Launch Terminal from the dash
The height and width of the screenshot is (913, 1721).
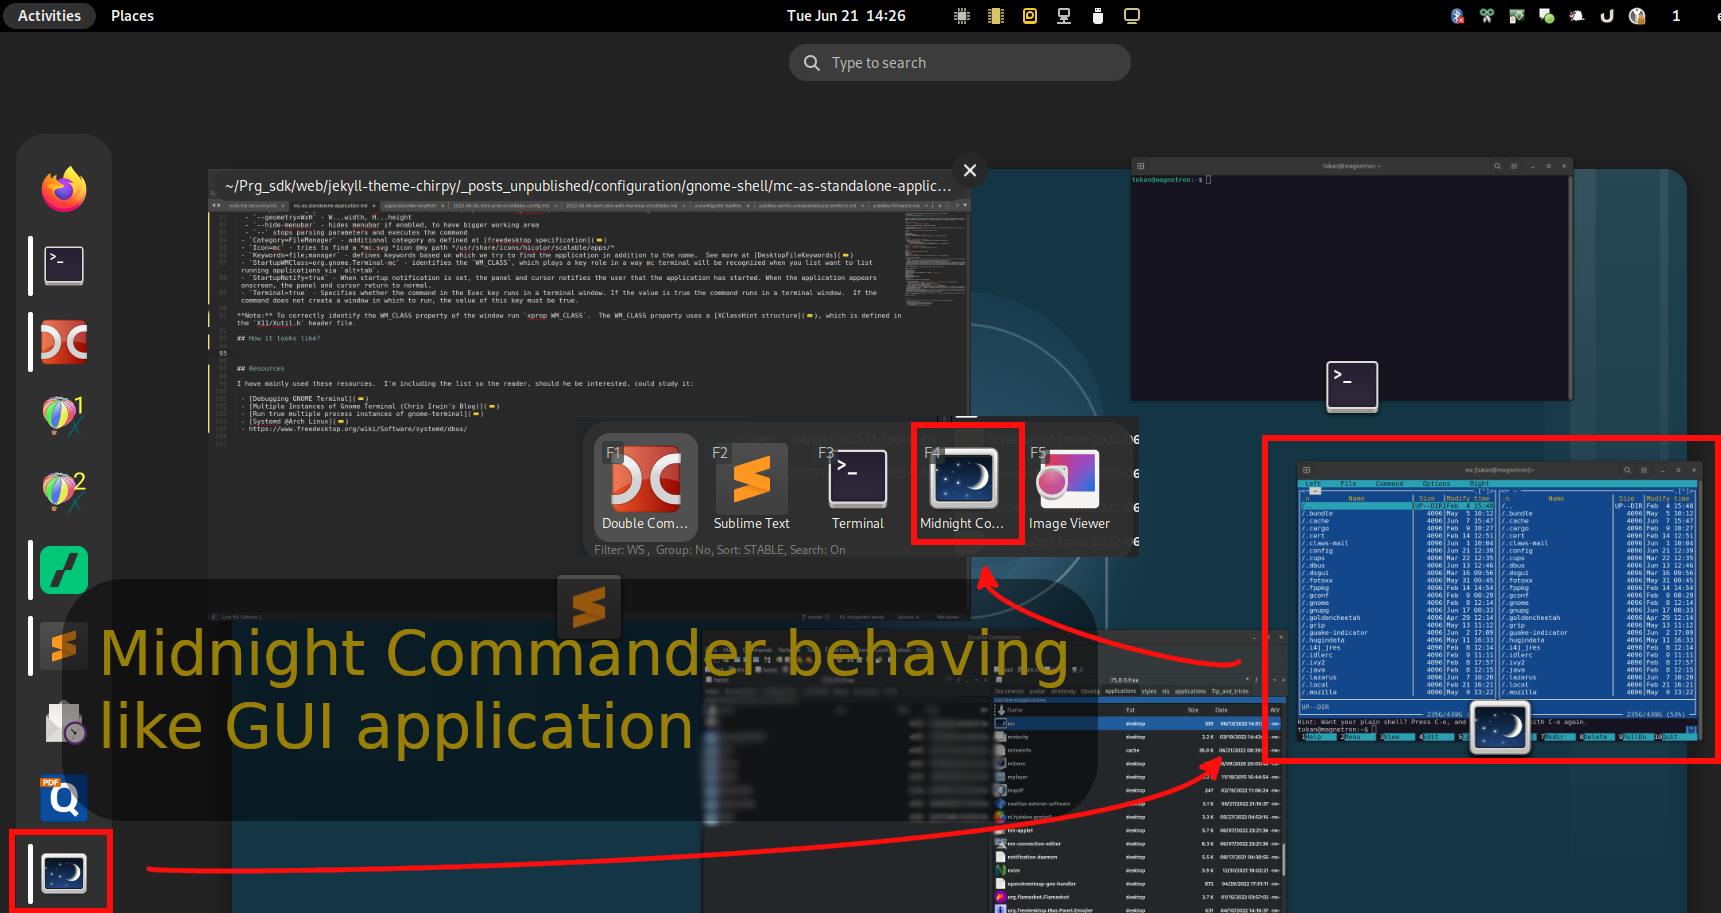[64, 265]
